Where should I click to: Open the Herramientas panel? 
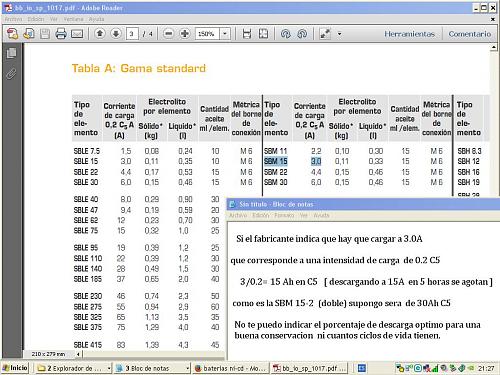click(409, 34)
